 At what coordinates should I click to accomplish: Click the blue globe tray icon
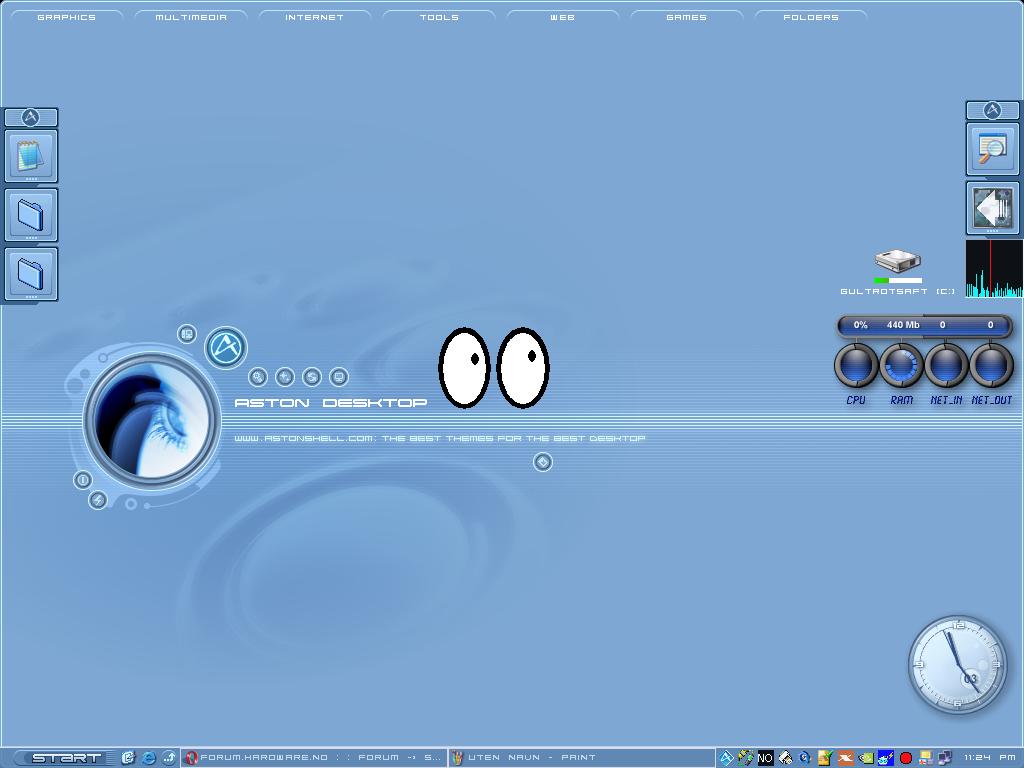click(x=805, y=758)
